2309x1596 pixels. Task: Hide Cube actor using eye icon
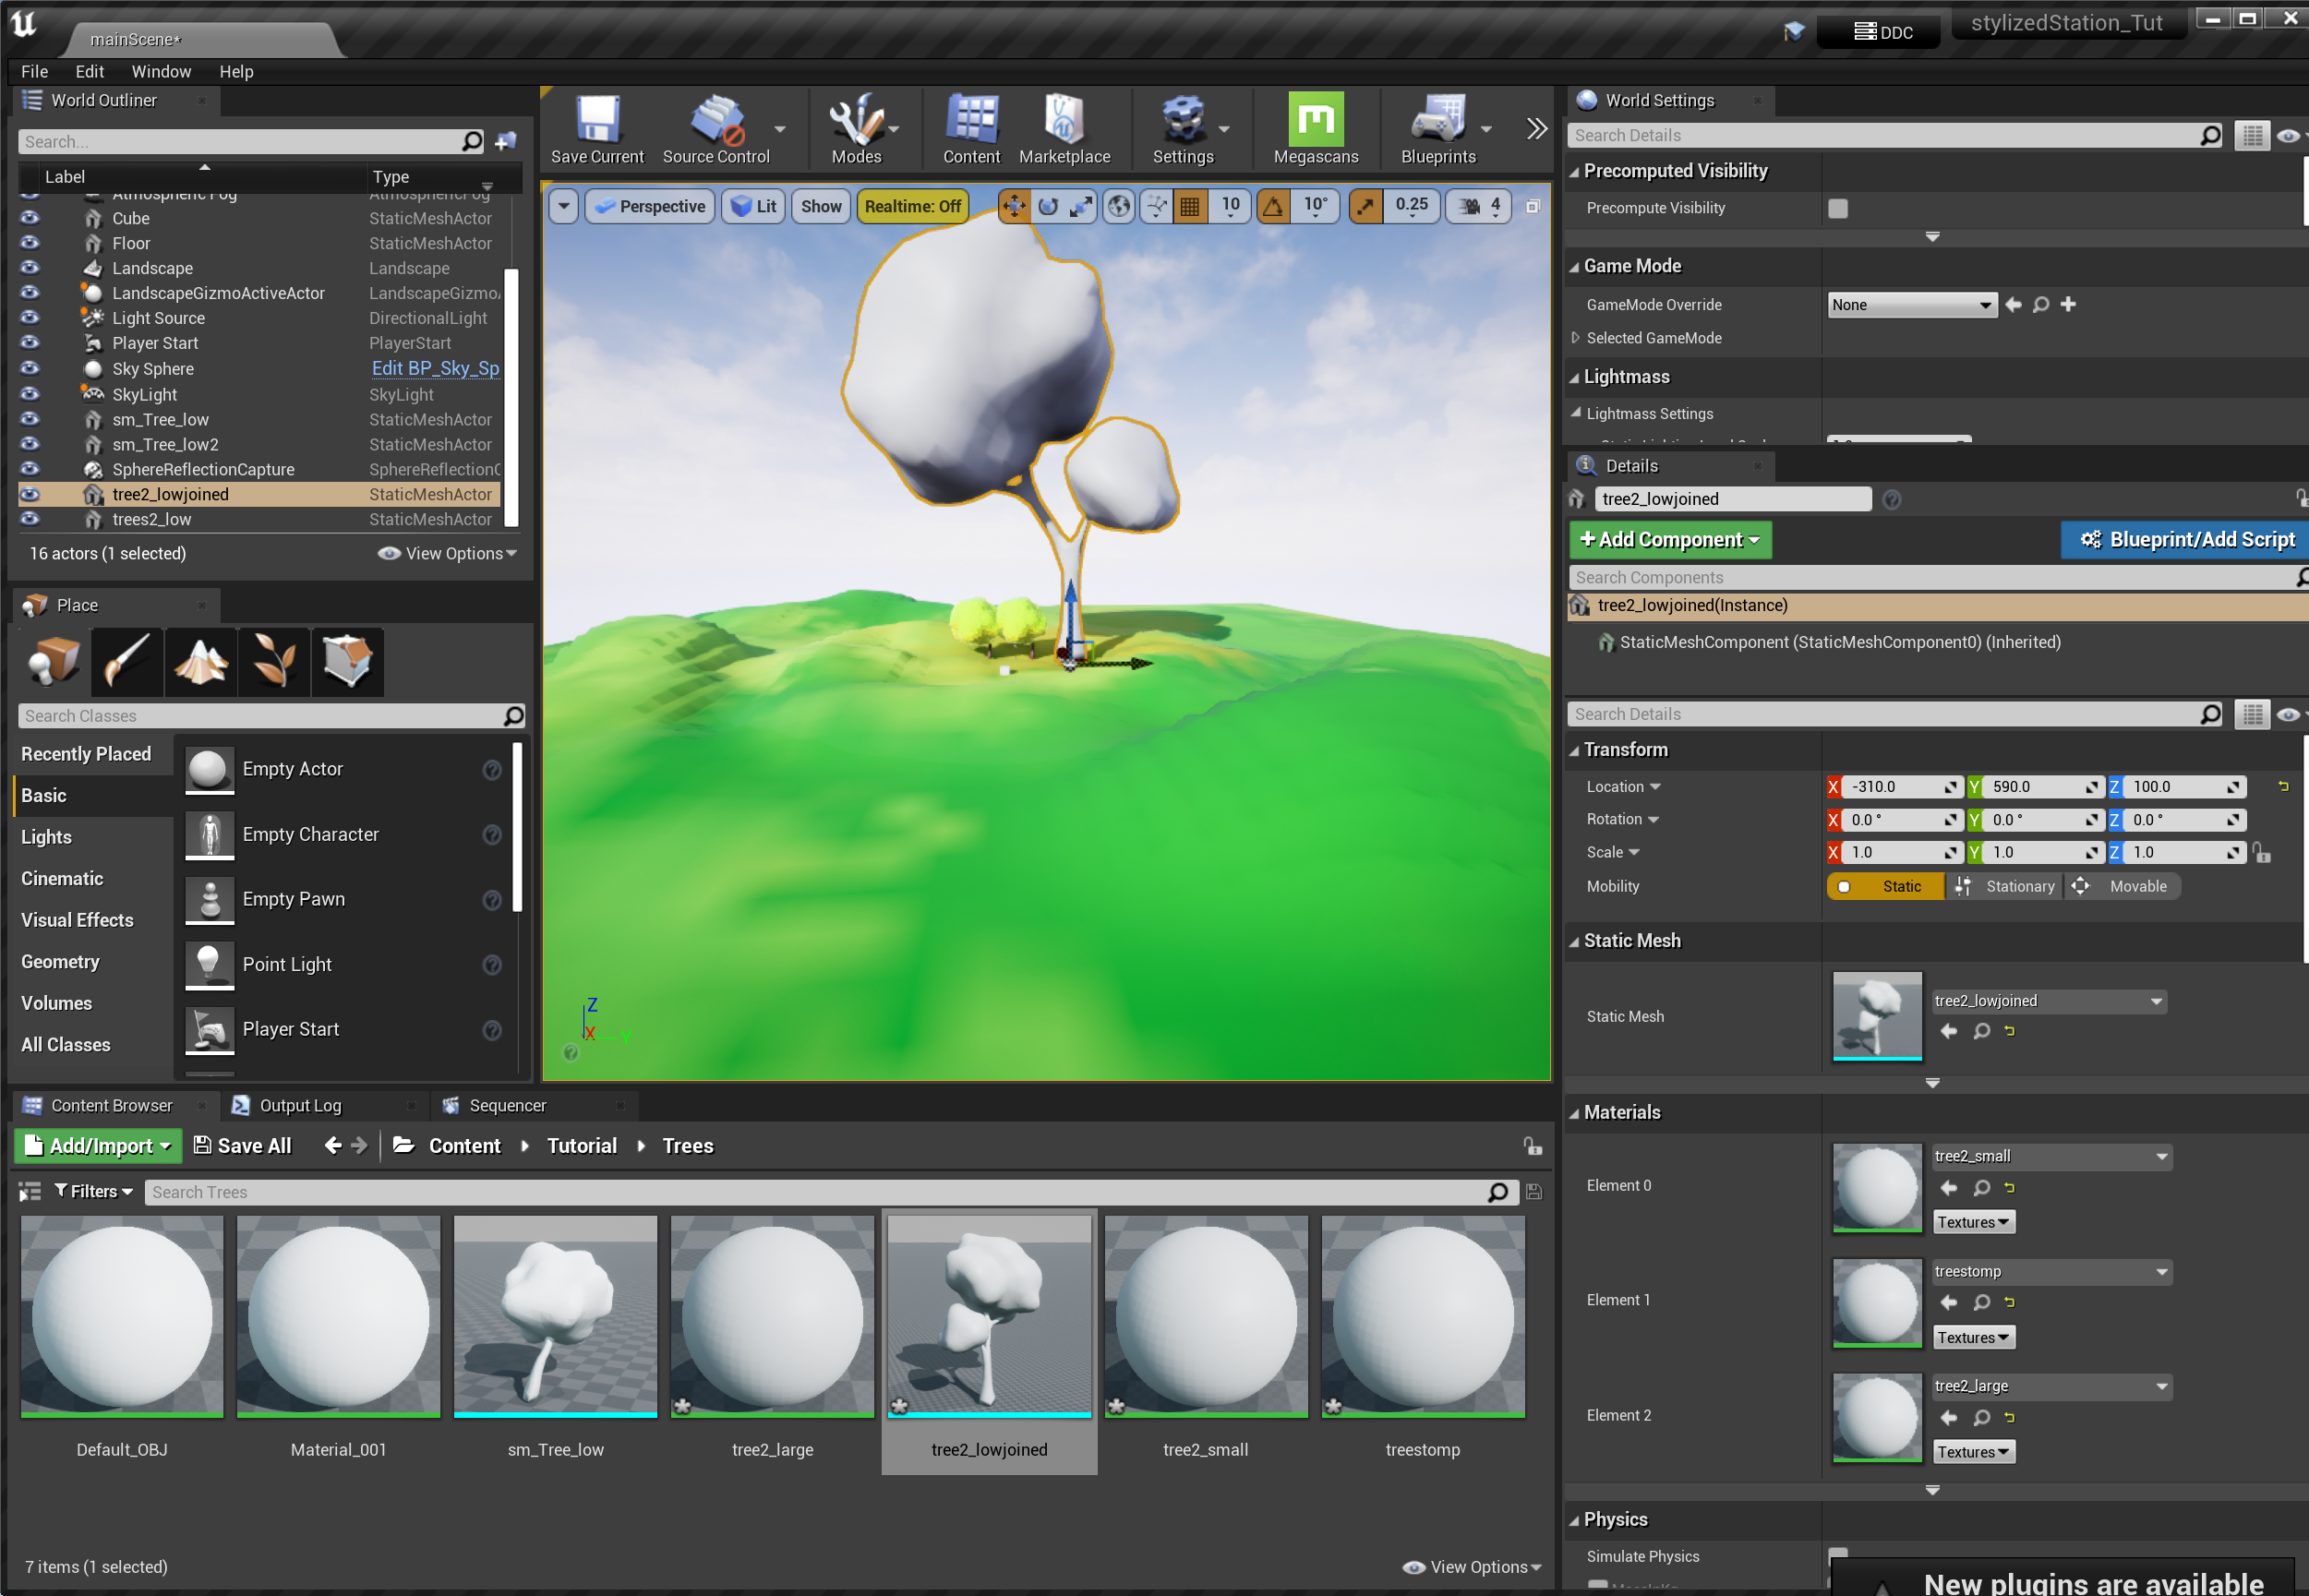(x=30, y=218)
